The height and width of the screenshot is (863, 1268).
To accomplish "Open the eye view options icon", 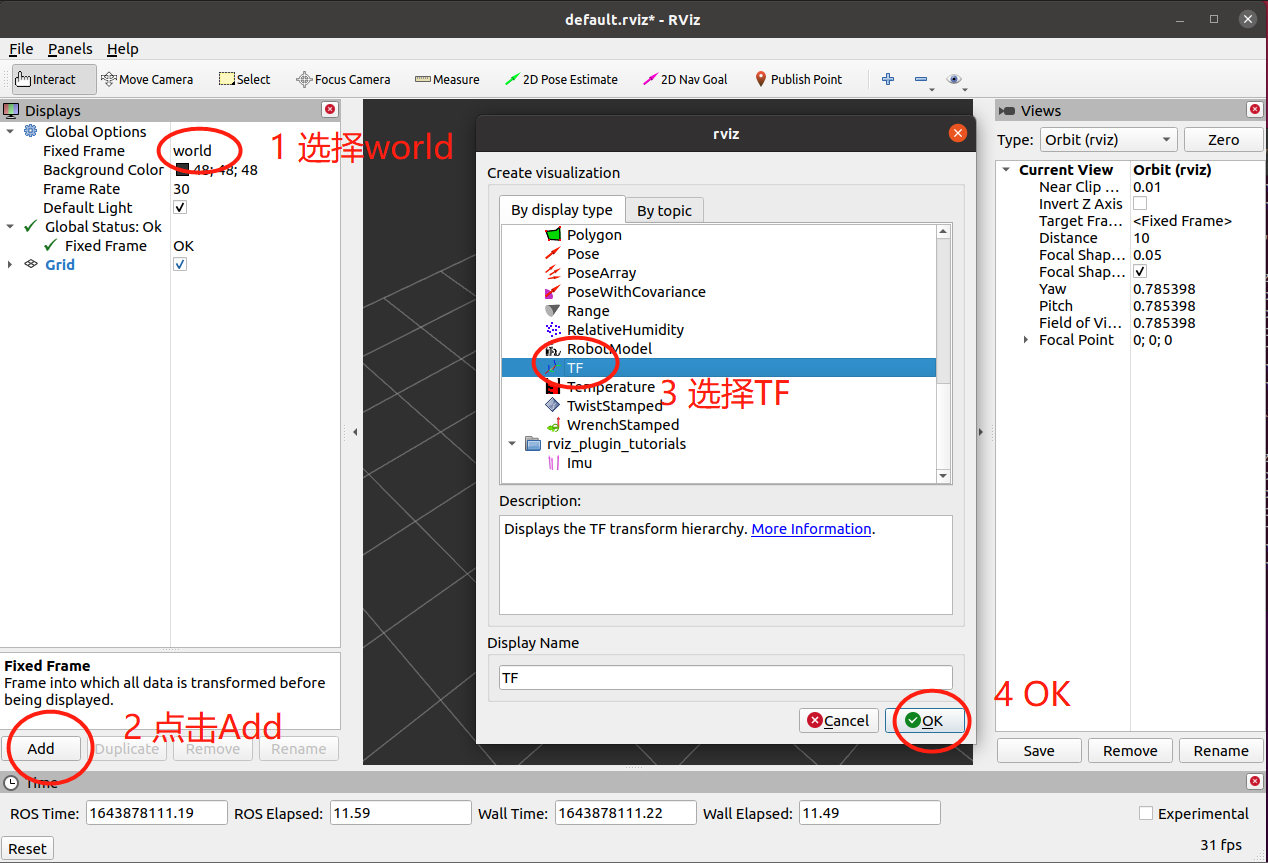I will (x=954, y=80).
